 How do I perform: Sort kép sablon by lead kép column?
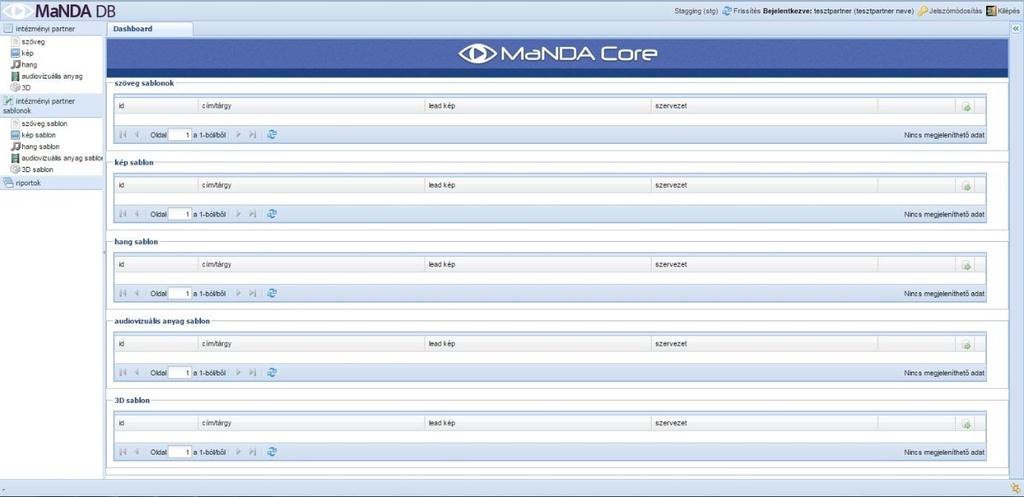click(538, 185)
